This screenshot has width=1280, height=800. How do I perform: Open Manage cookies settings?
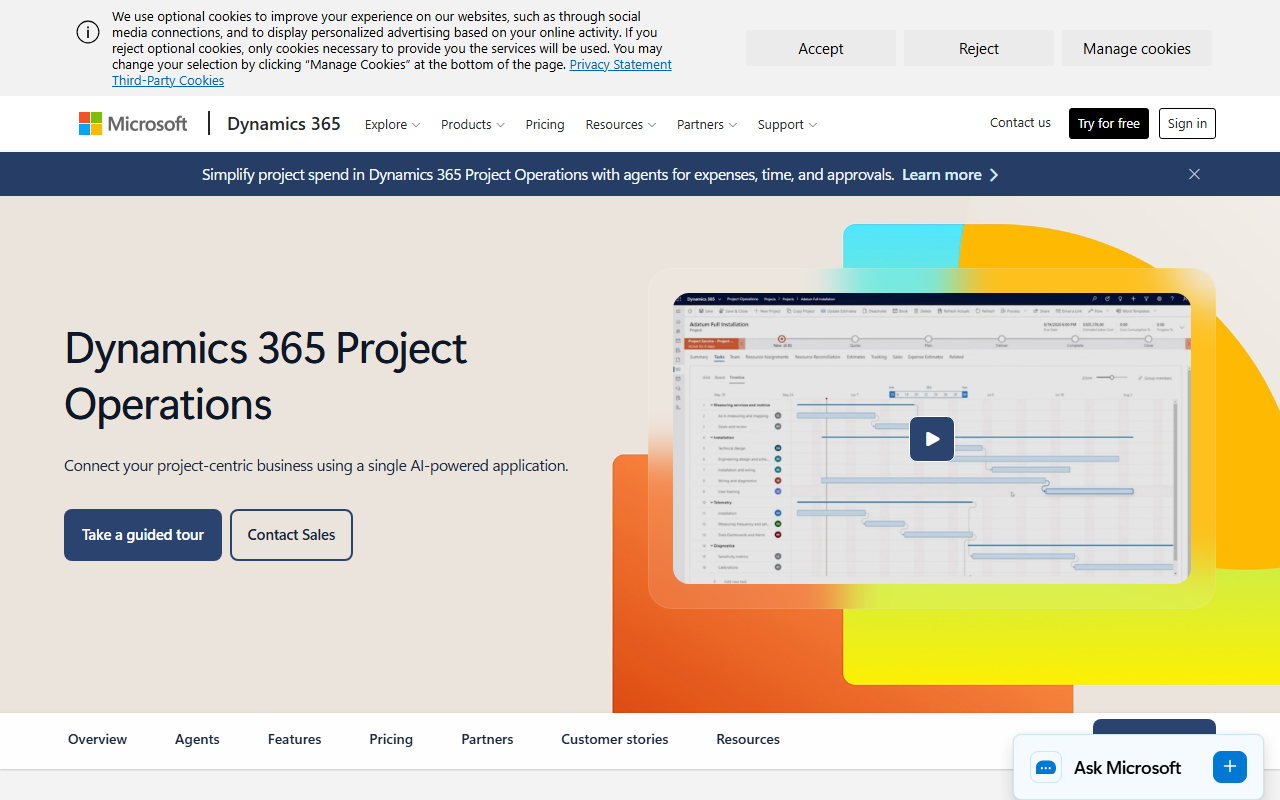pyautogui.click(x=1137, y=48)
